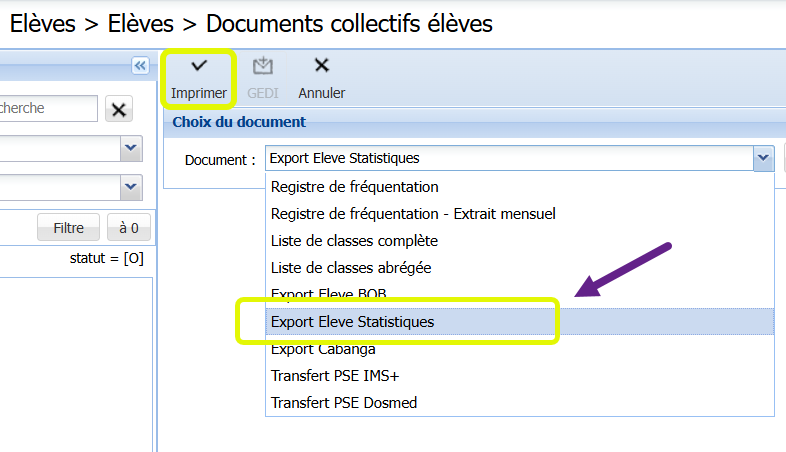This screenshot has height=452, width=786.
Task: Expand the first dropdown below the search field
Action: [131, 148]
